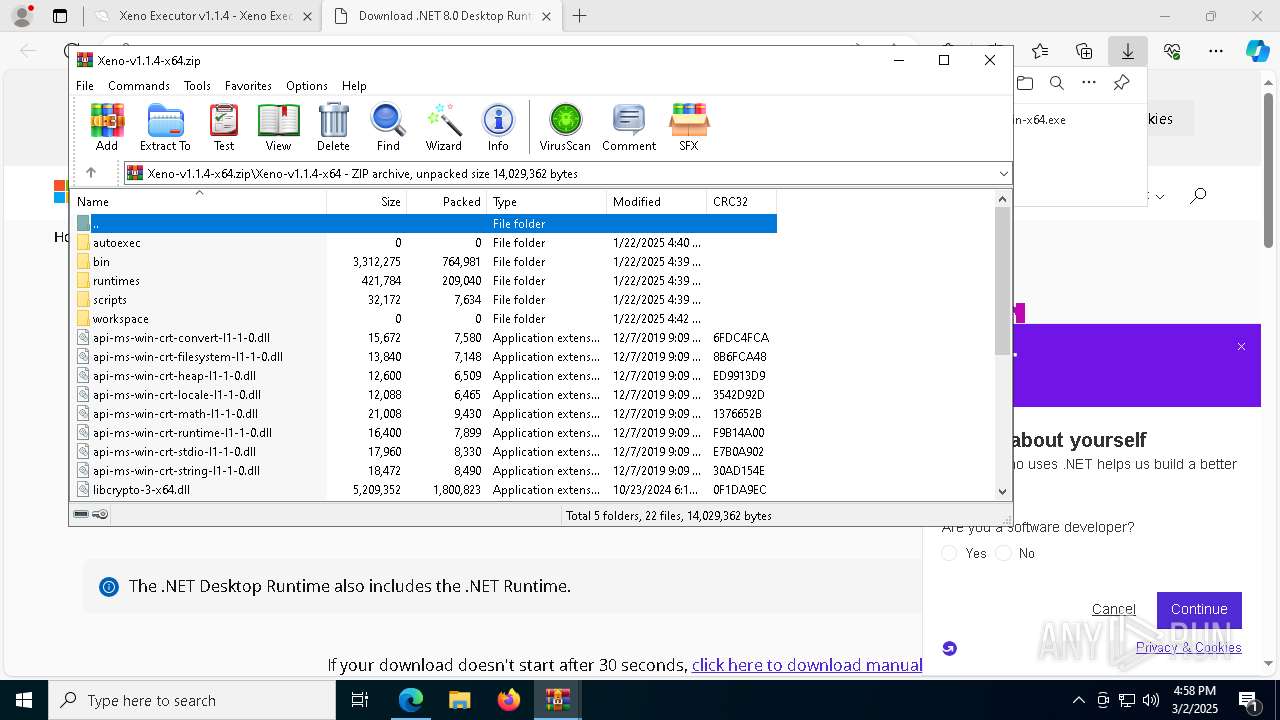
Task: Open the Options menu
Action: 307,86
